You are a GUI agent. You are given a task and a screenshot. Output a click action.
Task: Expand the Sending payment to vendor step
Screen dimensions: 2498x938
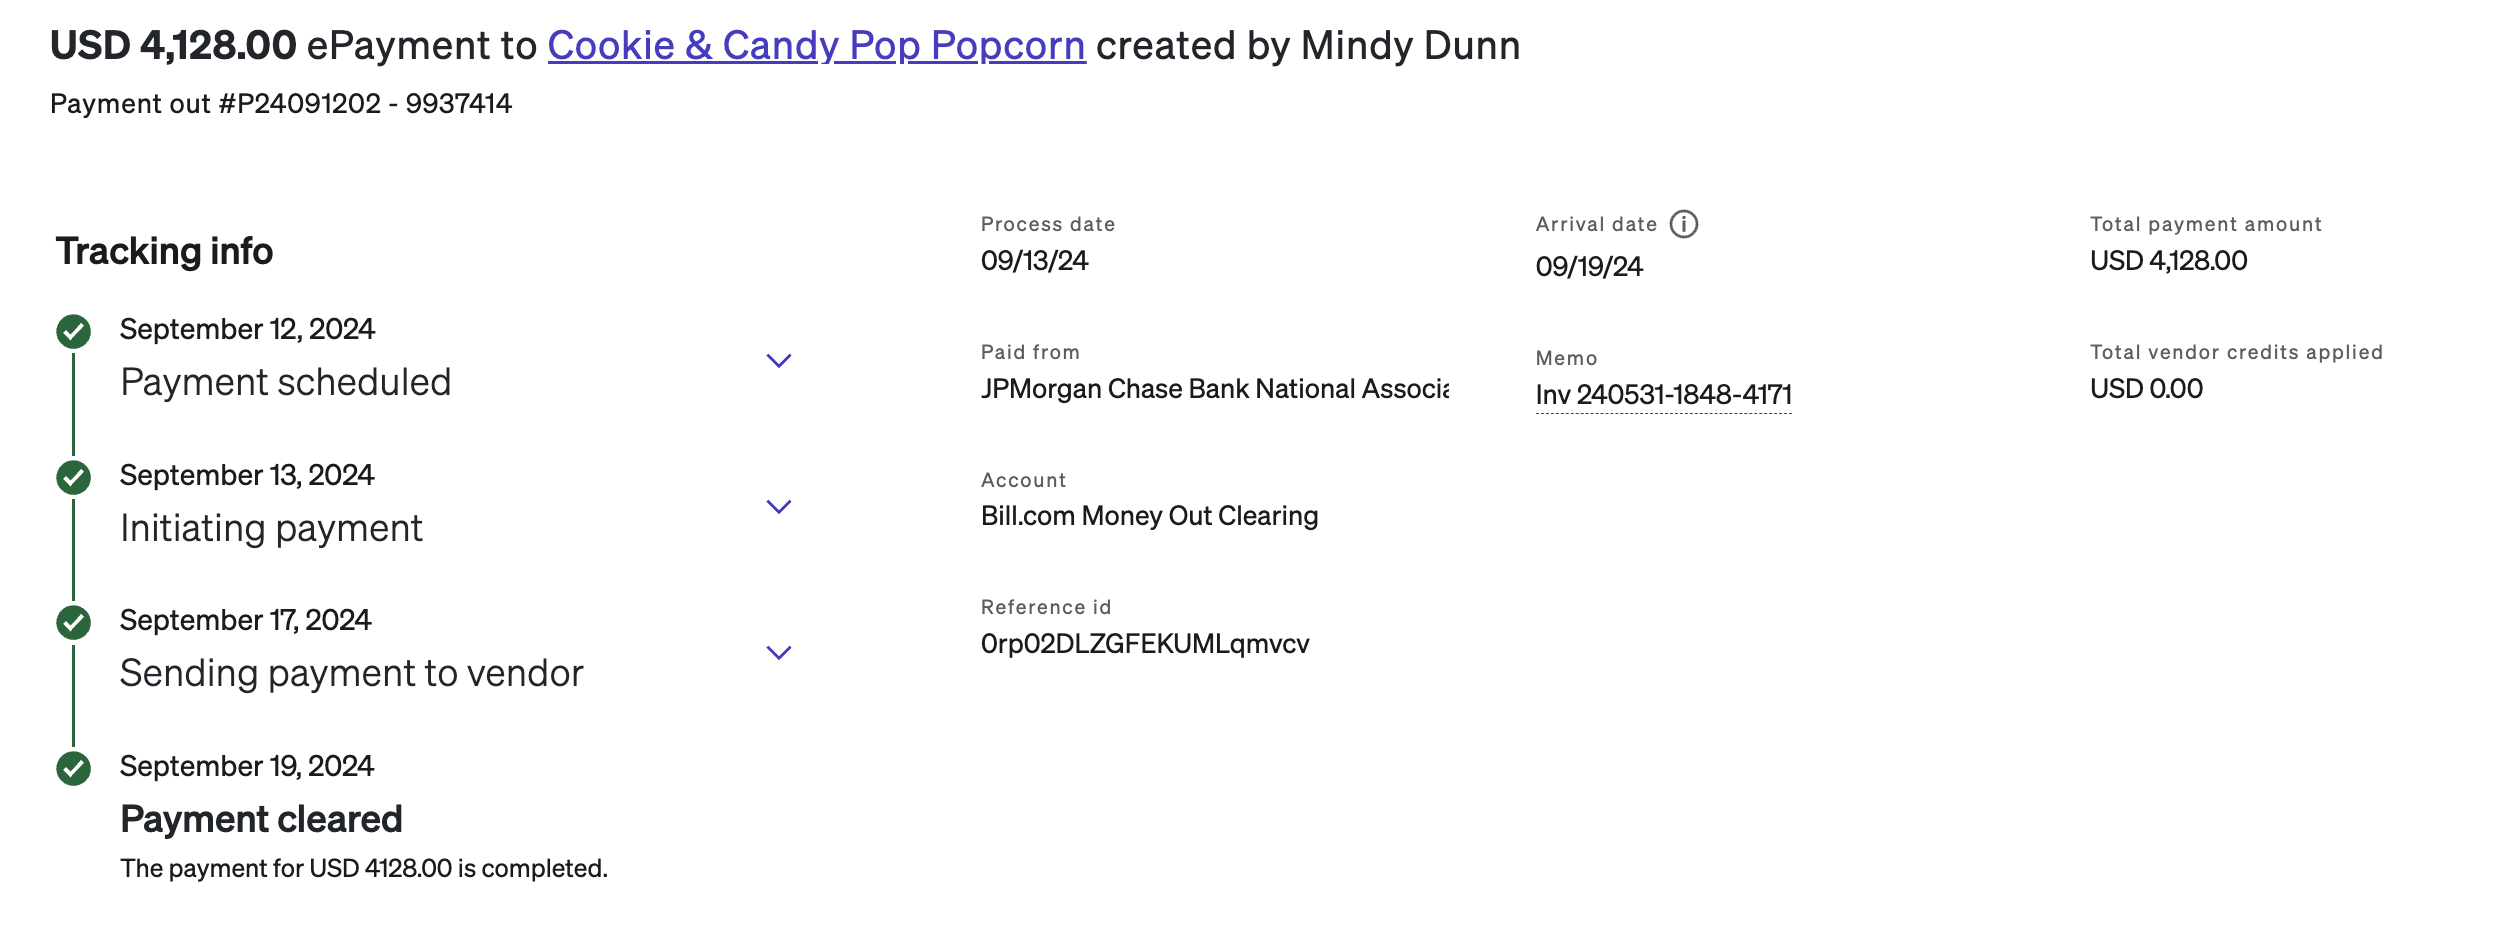778,652
